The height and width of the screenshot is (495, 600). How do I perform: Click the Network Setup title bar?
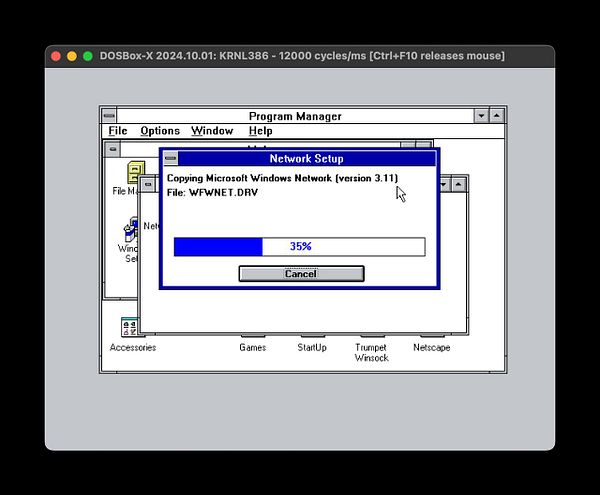click(307, 159)
